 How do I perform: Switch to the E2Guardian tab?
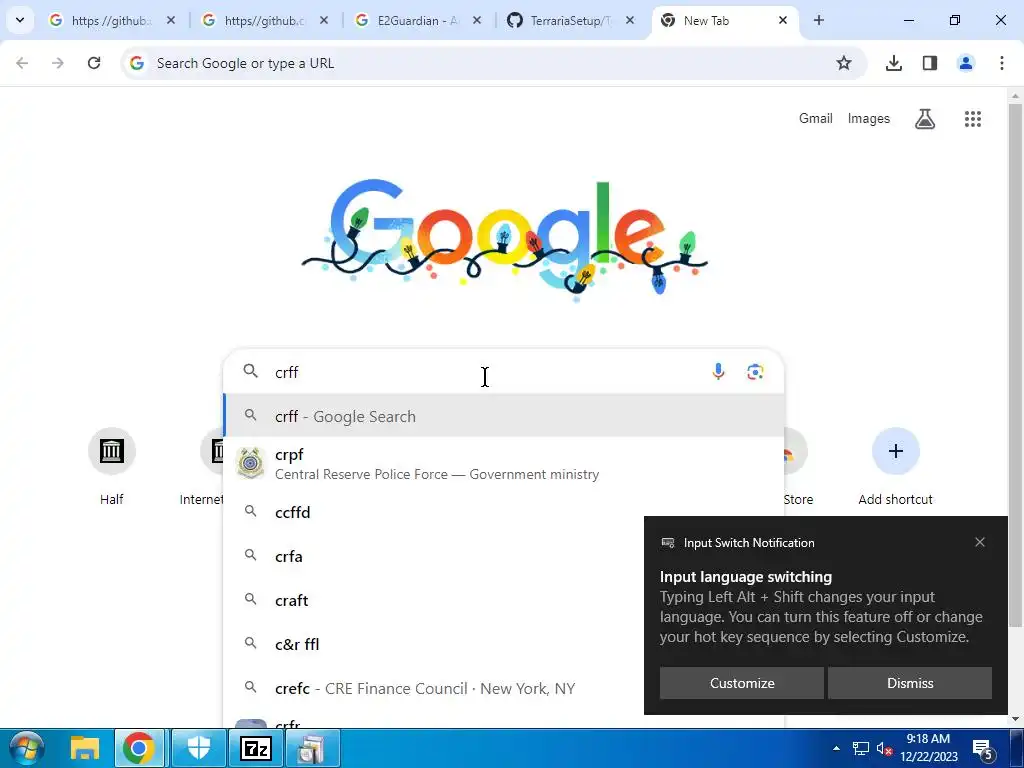pos(418,21)
